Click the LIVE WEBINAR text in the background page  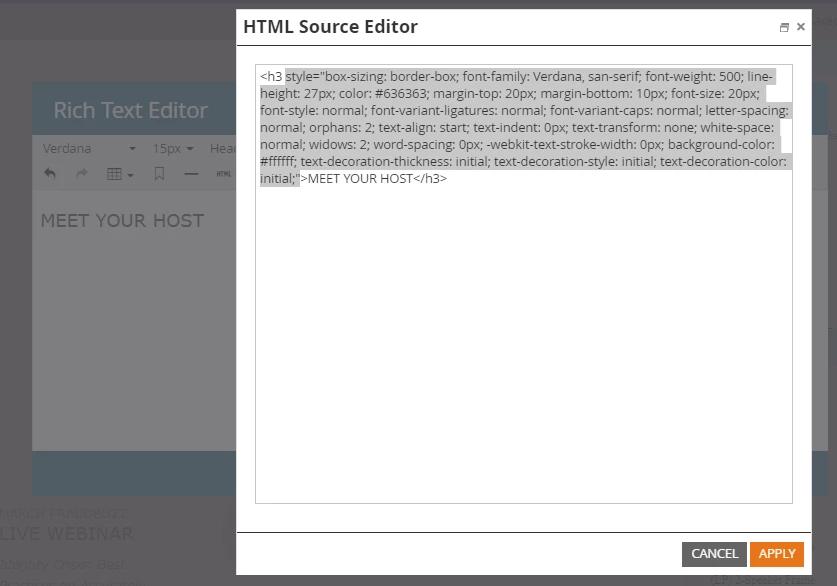[x=66, y=534]
